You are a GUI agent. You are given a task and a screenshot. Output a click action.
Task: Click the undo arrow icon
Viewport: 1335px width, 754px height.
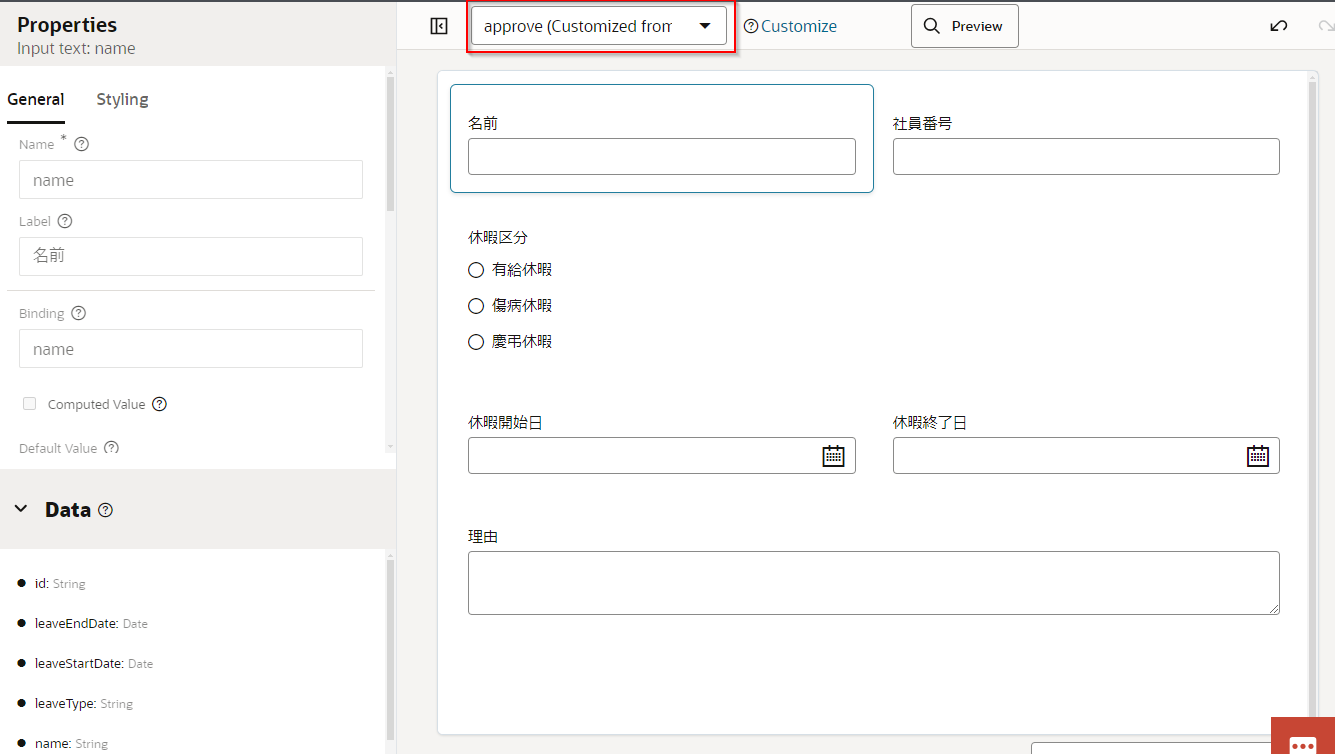[1278, 26]
